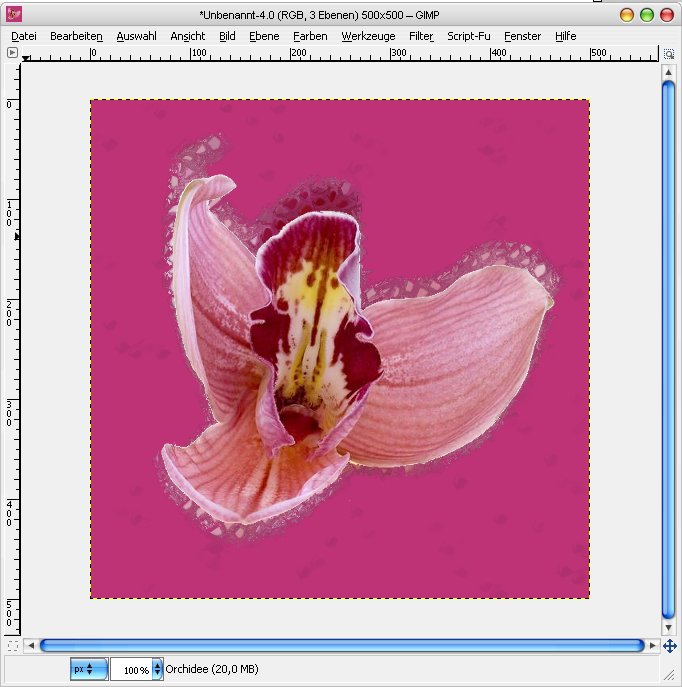The width and height of the screenshot is (682, 687).
Task: Click the horizontal scrollbar right arrow
Action: [653, 645]
